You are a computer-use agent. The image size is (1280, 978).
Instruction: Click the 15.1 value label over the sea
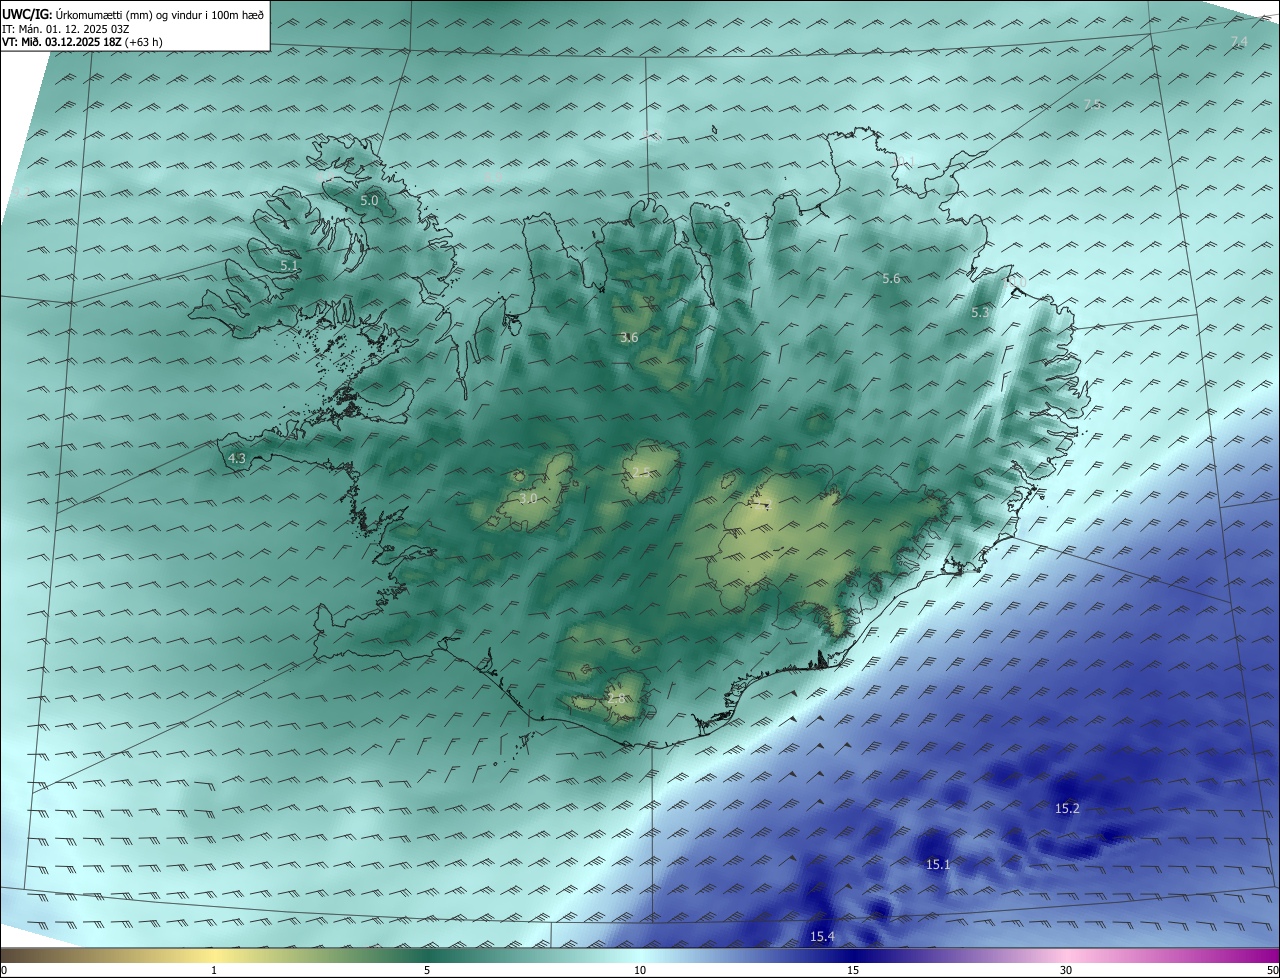tap(938, 865)
